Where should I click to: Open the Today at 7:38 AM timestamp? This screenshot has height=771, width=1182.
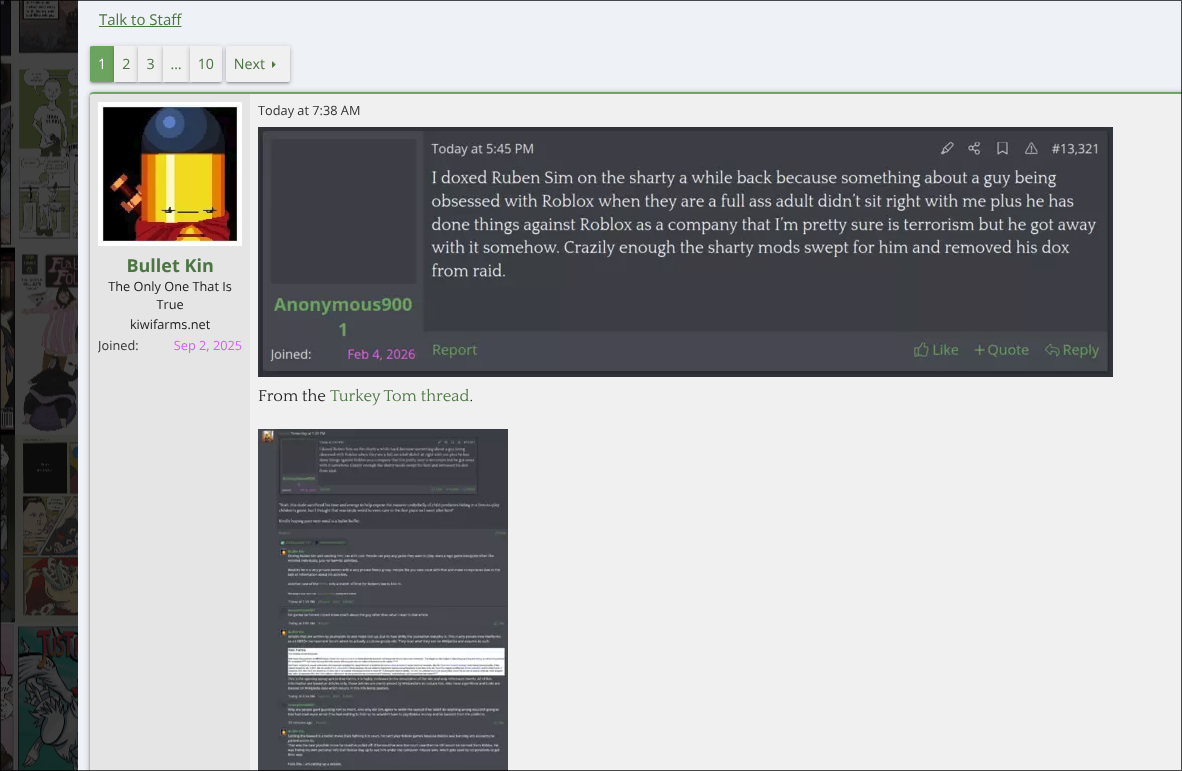click(309, 111)
